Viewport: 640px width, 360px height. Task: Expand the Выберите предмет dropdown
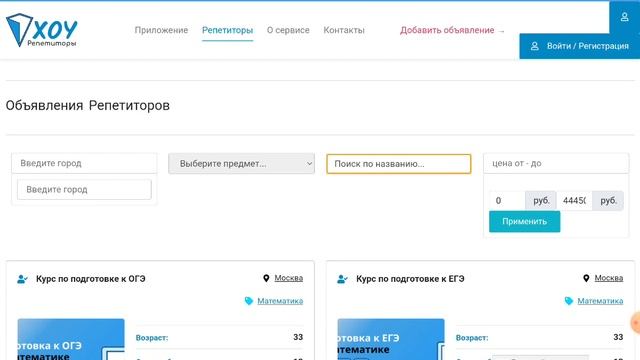point(242,164)
